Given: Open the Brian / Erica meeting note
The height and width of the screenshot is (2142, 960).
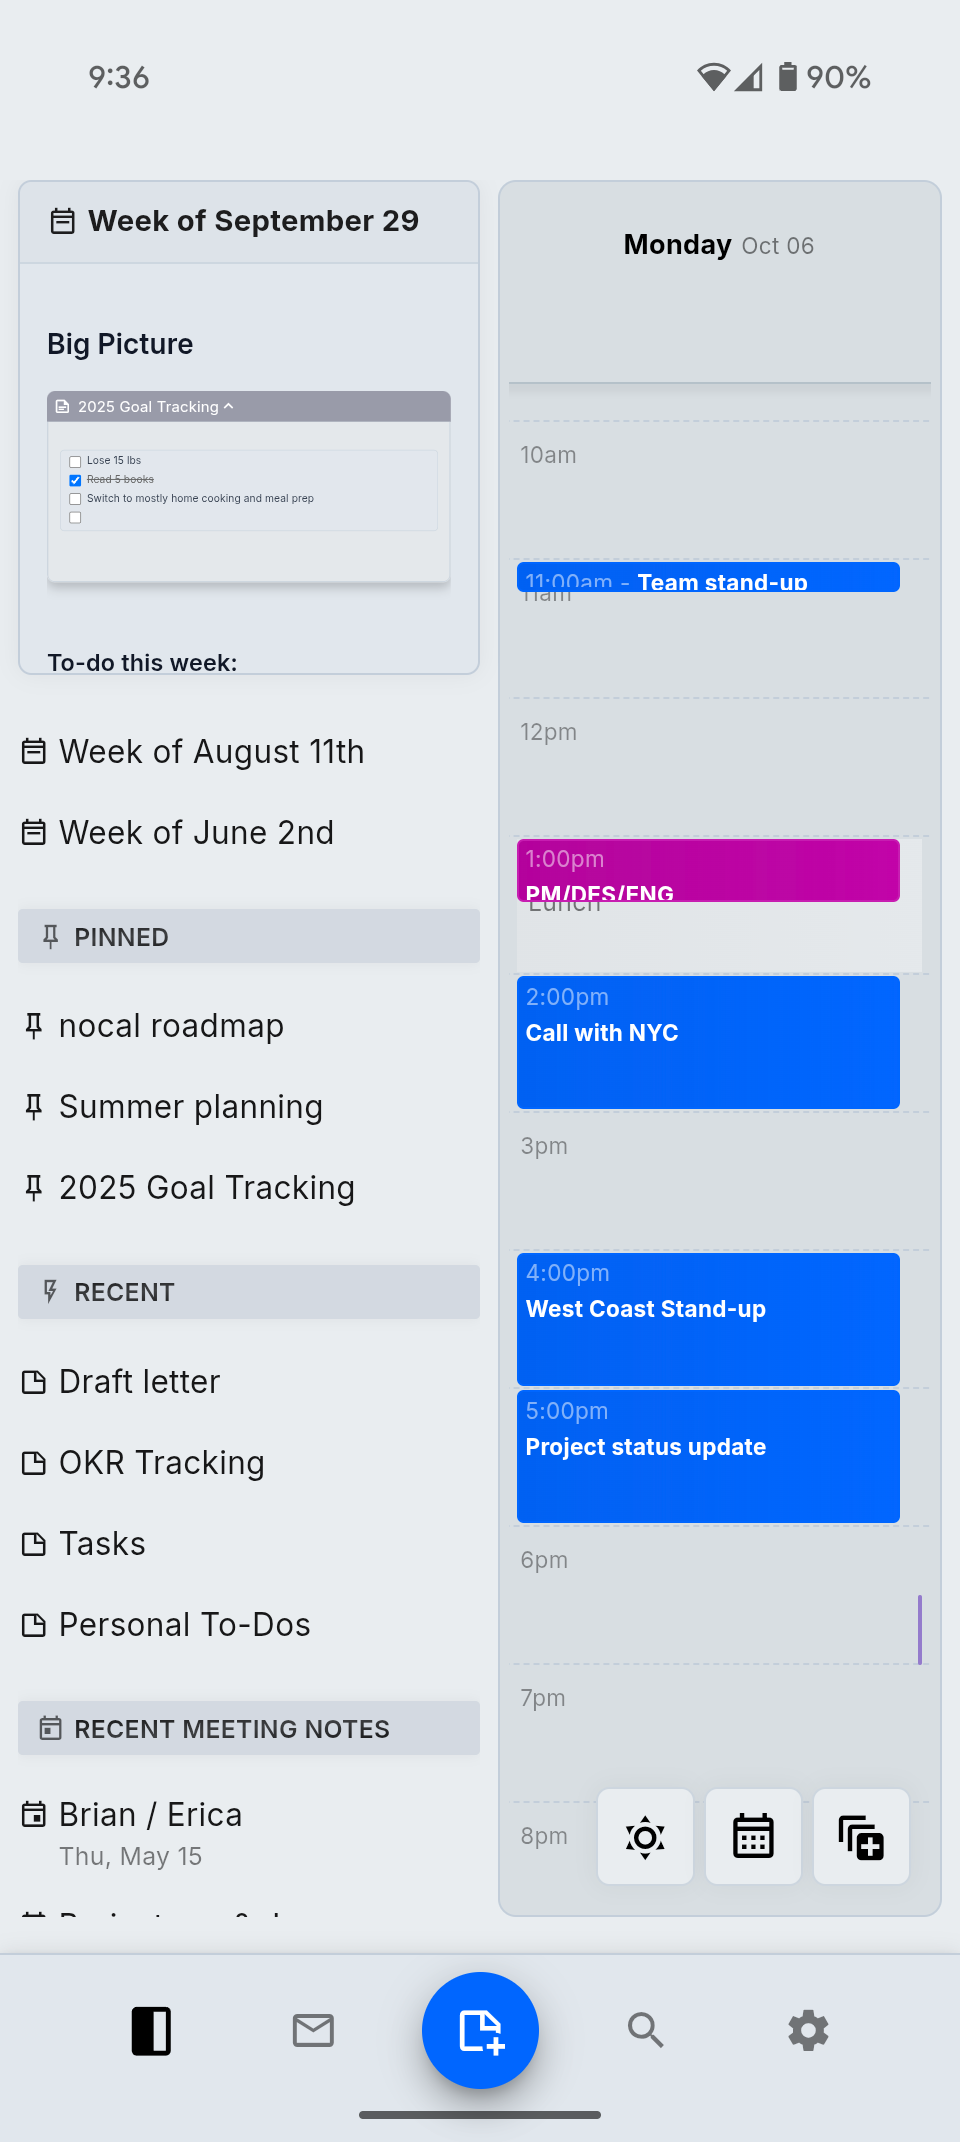Looking at the screenshot, I should point(150,1815).
